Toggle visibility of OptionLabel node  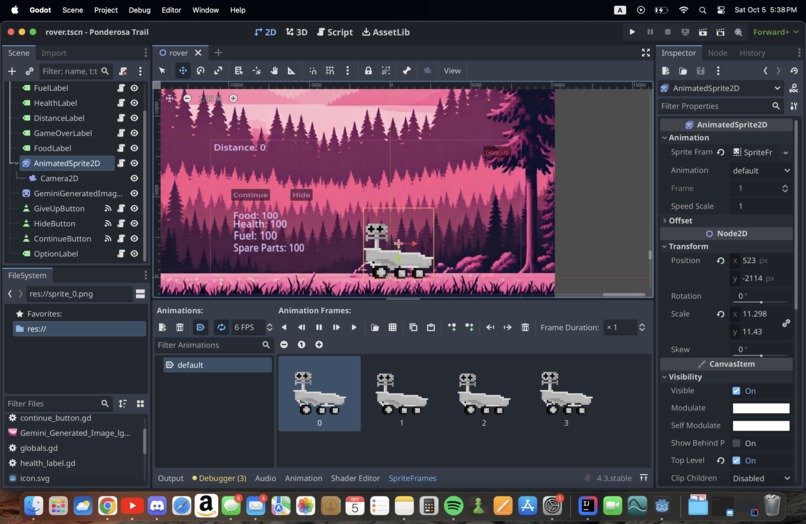(x=134, y=254)
